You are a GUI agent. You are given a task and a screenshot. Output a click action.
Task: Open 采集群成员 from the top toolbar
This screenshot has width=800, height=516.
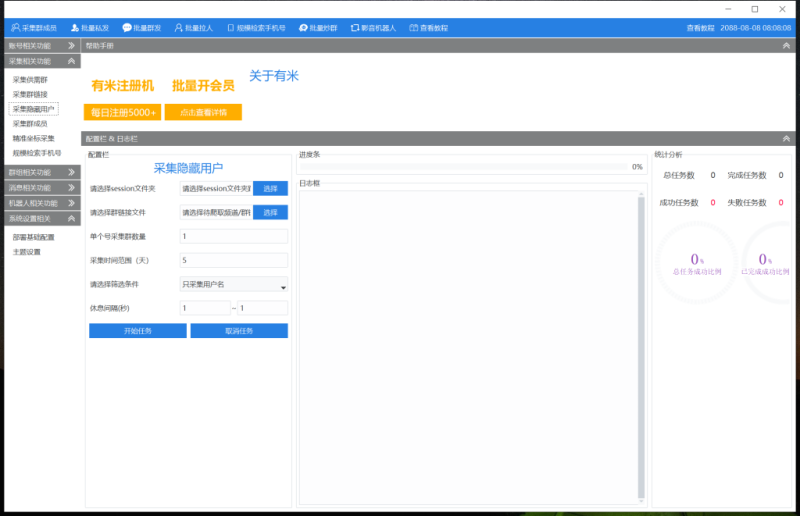[x=34, y=28]
